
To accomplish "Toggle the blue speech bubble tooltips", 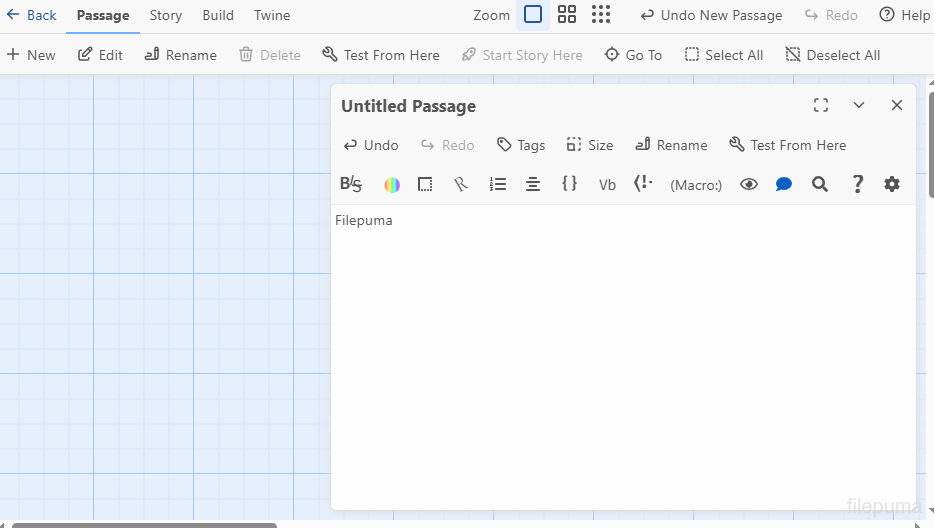I will [x=784, y=184].
